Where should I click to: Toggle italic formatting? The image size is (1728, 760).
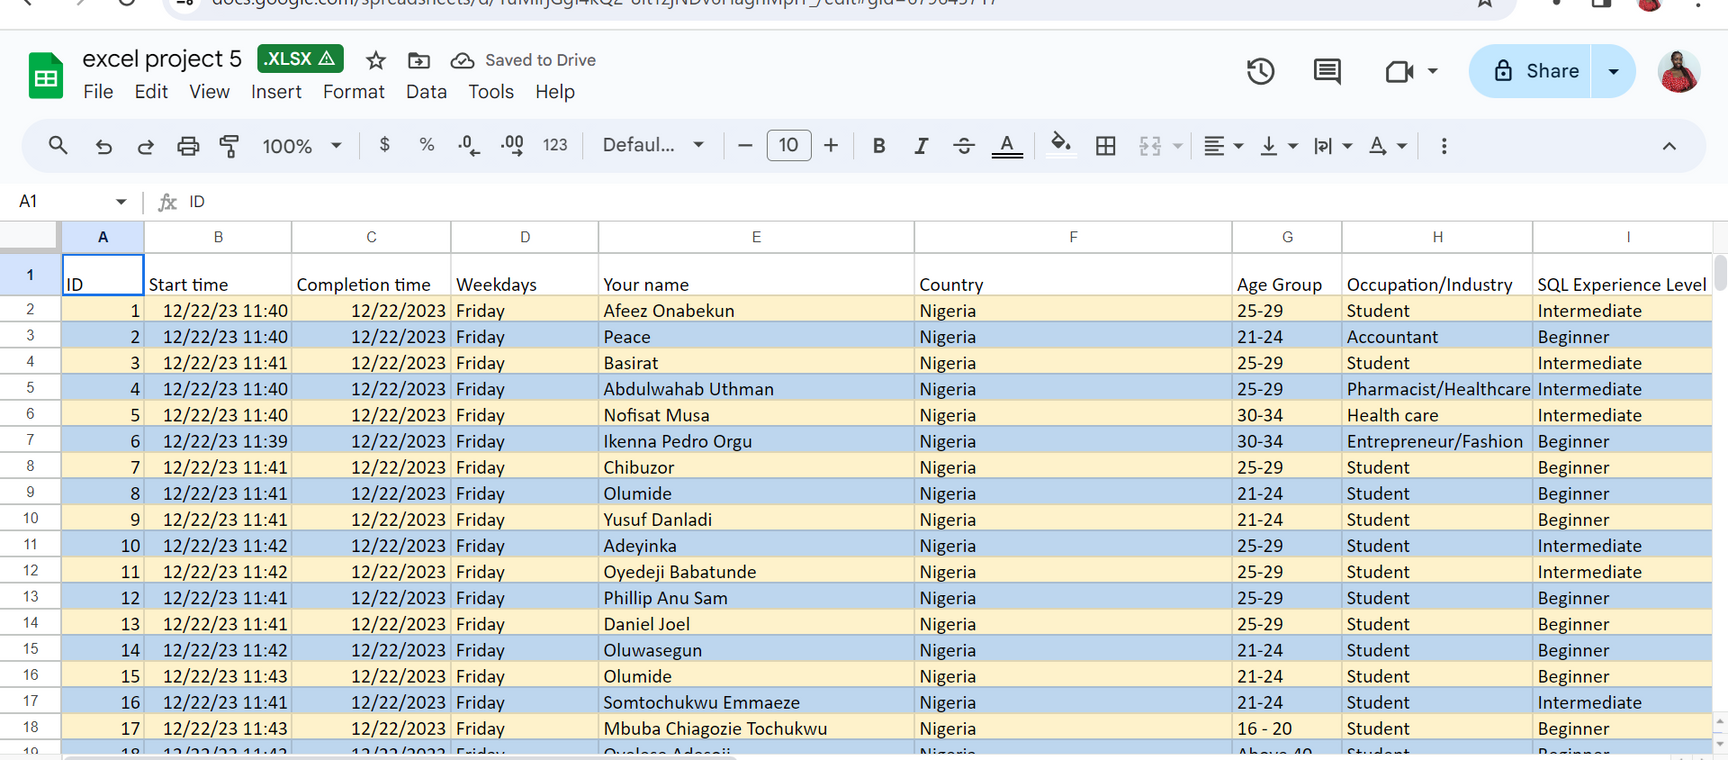pyautogui.click(x=920, y=146)
